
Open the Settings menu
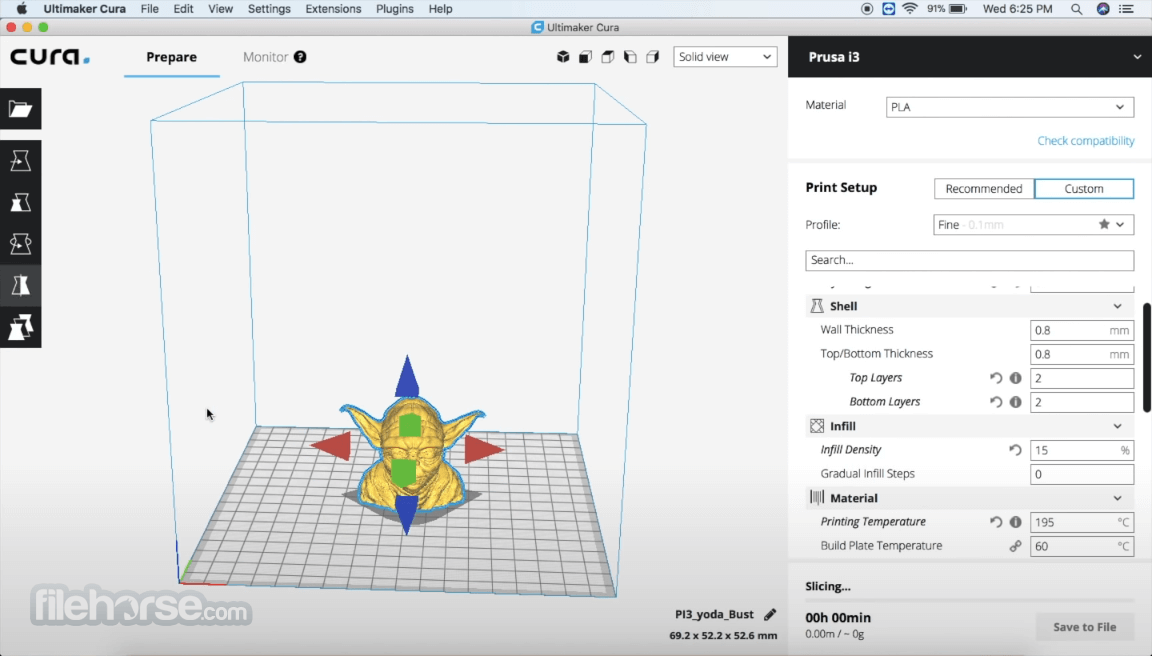269,9
